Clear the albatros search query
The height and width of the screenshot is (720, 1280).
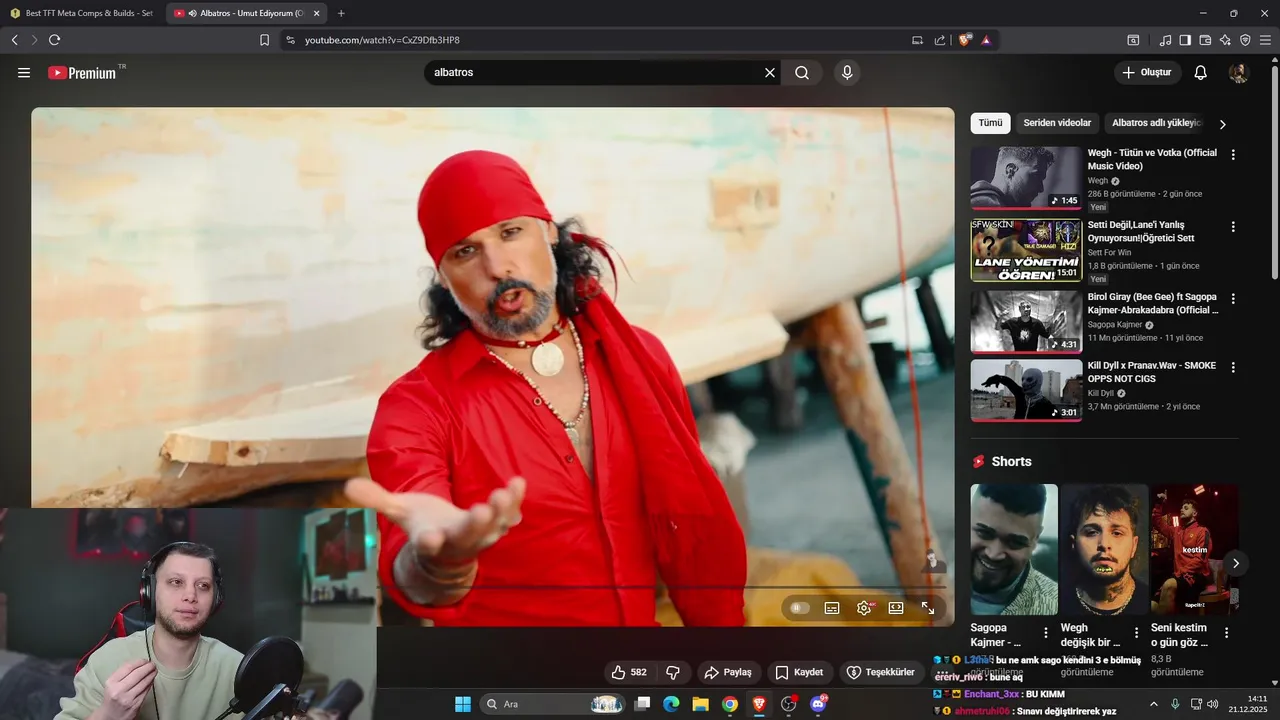click(770, 73)
